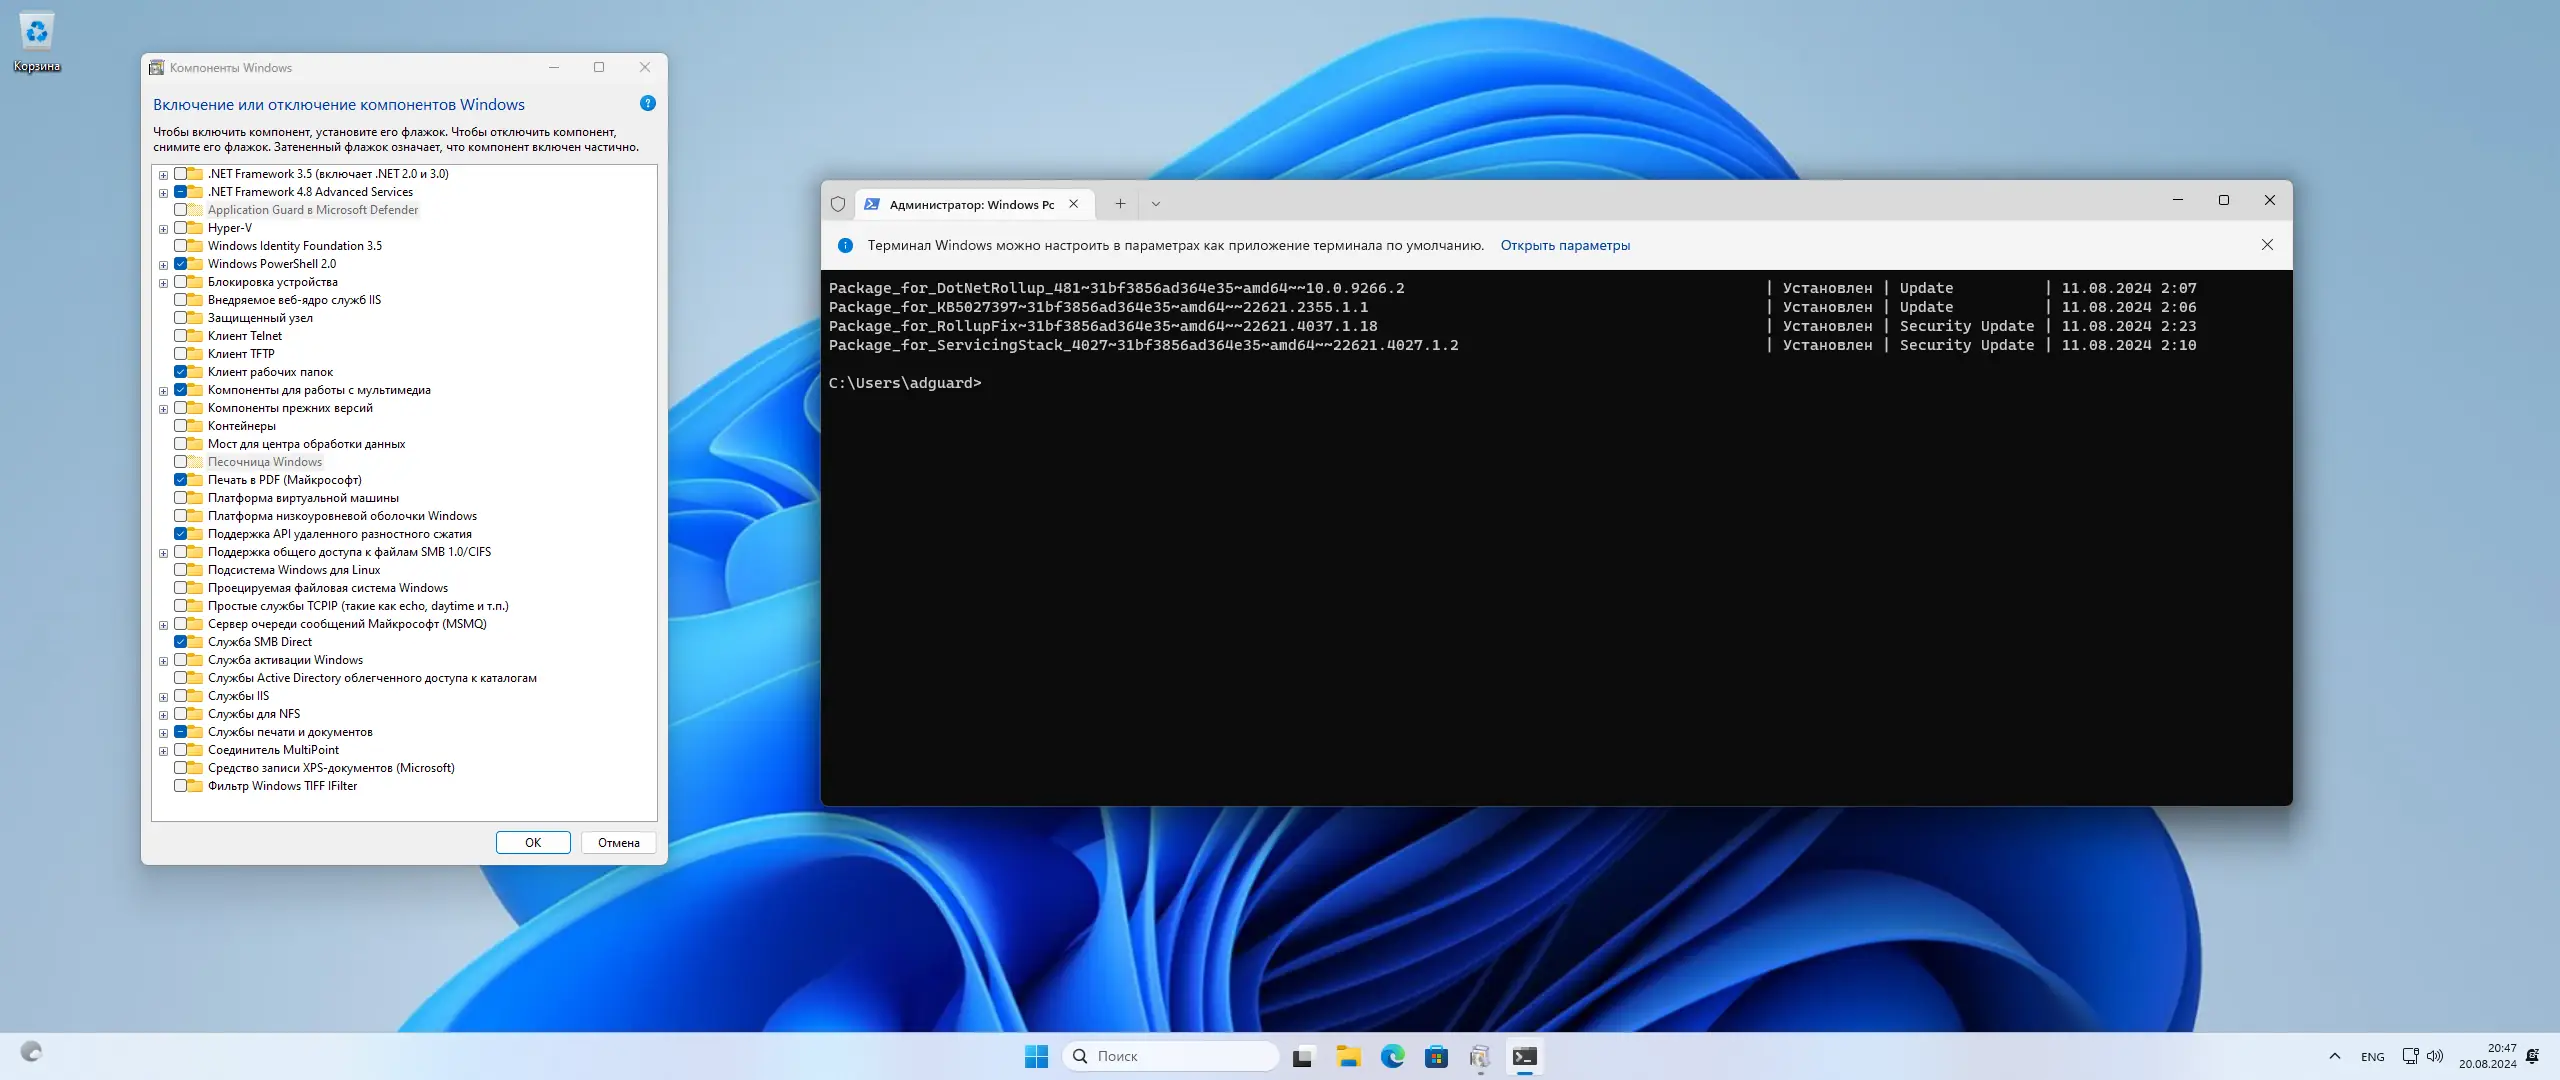The image size is (2560, 1080).
Task: Open Microsoft Edge from taskbar
Action: (x=1392, y=1056)
